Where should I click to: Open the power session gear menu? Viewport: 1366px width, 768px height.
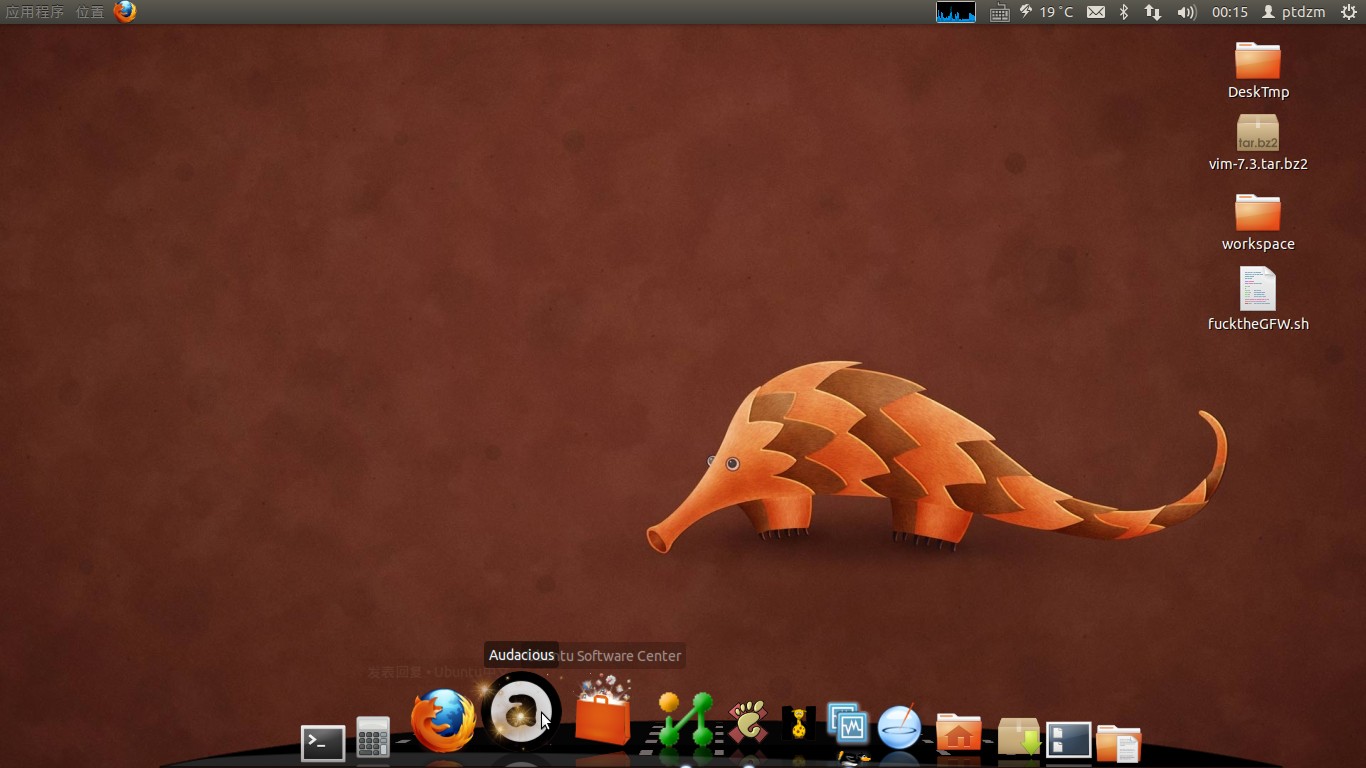tap(1348, 12)
